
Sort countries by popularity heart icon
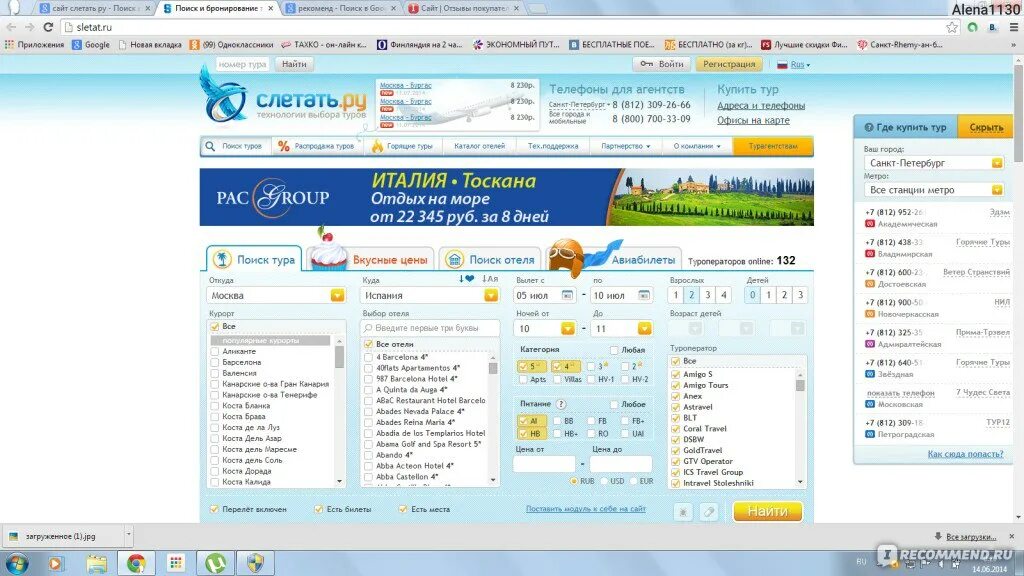tap(466, 279)
